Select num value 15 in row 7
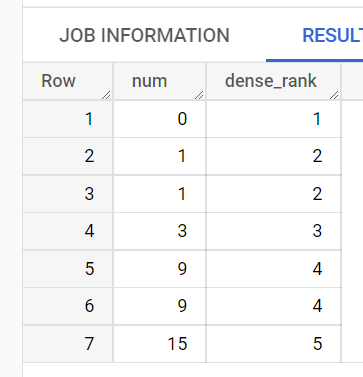 point(160,344)
